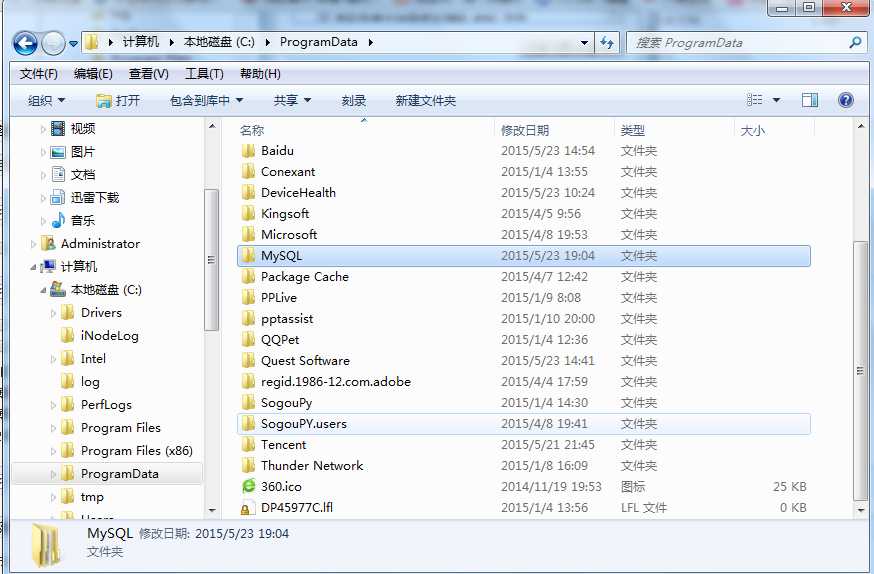Click the PPLive folder icon
The image size is (874, 574).
tap(249, 298)
